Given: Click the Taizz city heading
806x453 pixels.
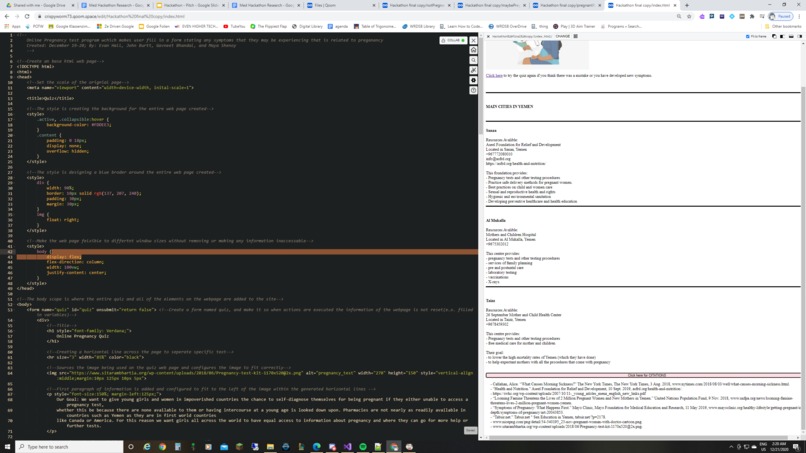Looking at the screenshot, I should pos(490,301).
